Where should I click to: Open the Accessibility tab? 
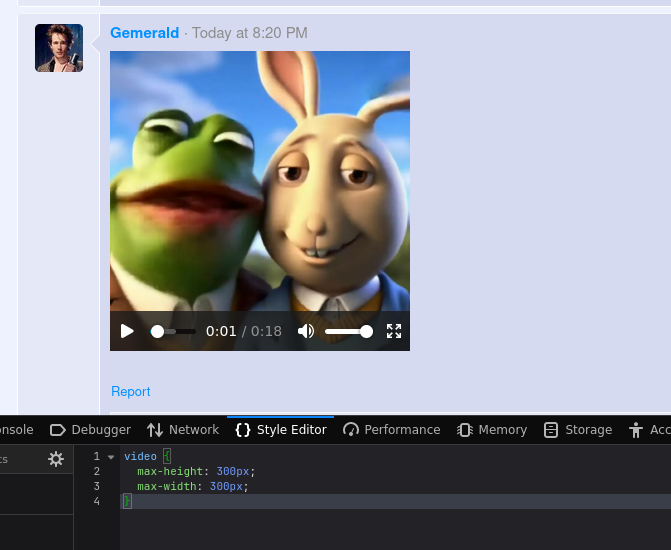649,430
